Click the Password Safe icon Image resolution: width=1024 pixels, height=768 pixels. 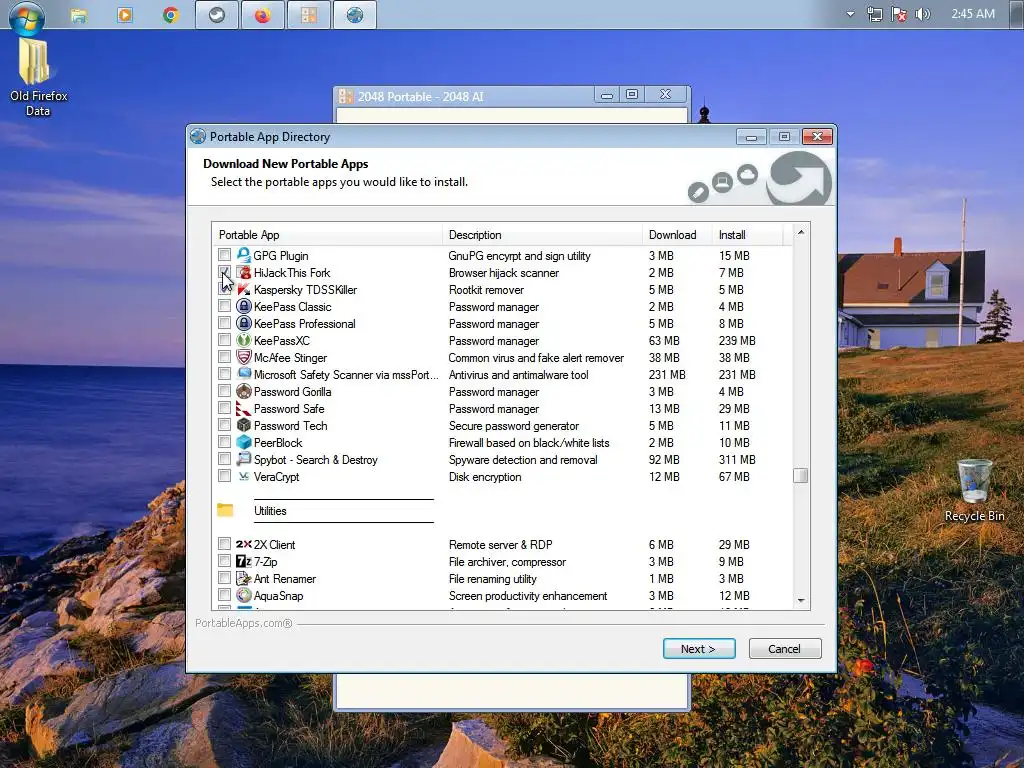pyautogui.click(x=244, y=408)
